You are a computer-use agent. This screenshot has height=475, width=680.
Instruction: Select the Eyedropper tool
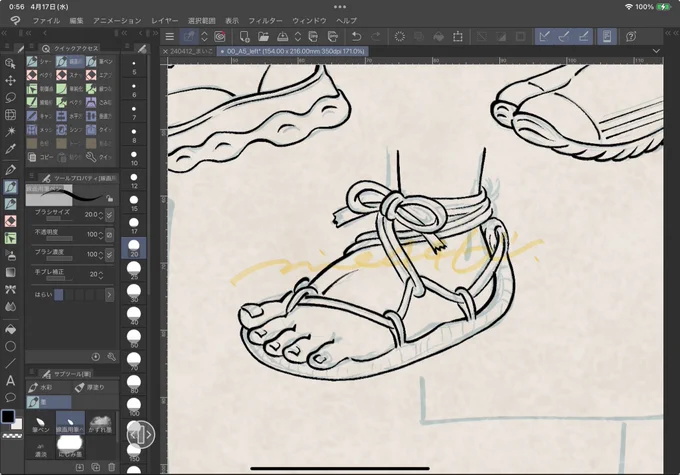[x=10, y=149]
